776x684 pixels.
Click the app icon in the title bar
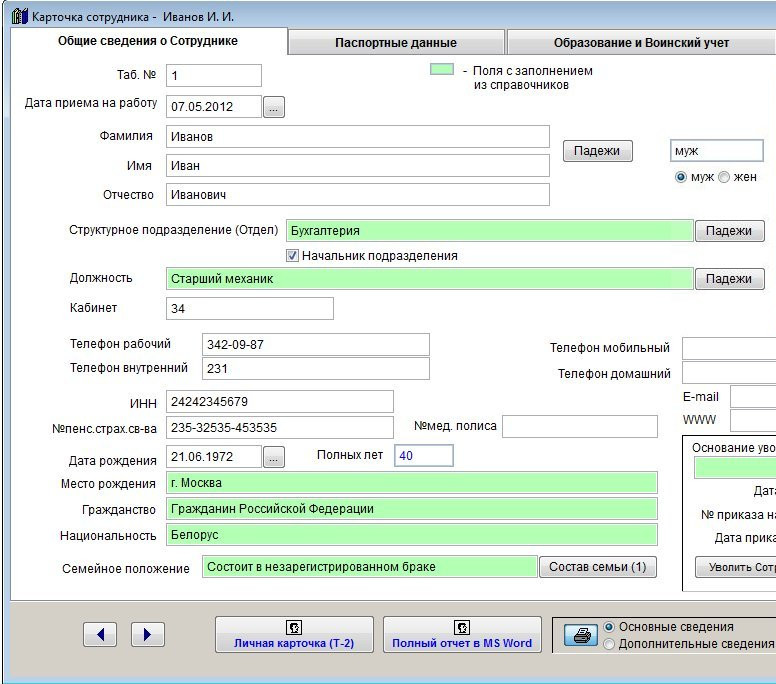19,16
